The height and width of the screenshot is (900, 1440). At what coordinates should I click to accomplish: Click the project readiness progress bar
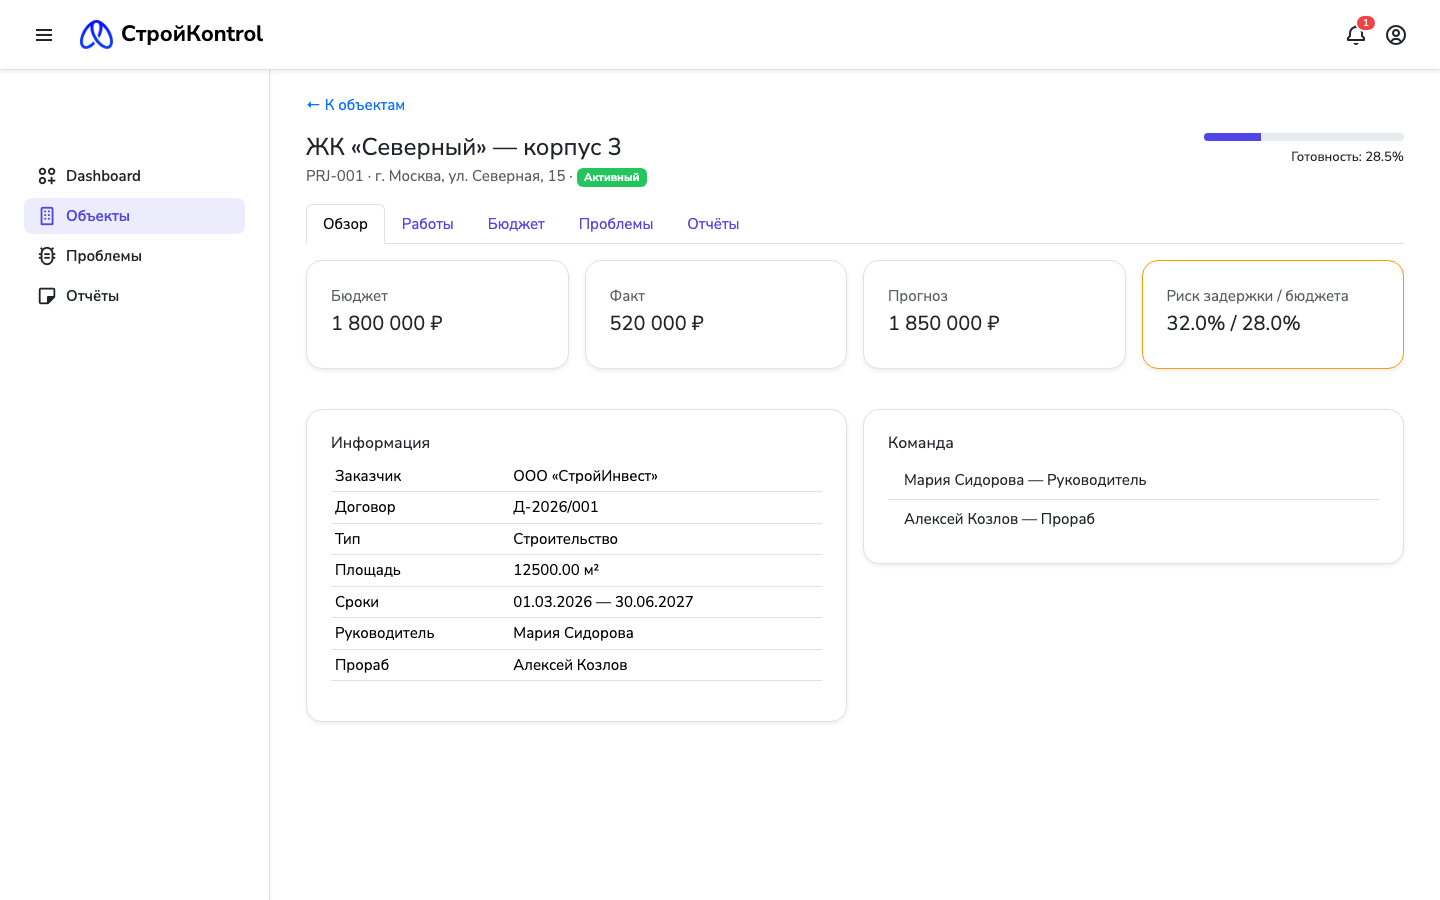(x=1304, y=137)
